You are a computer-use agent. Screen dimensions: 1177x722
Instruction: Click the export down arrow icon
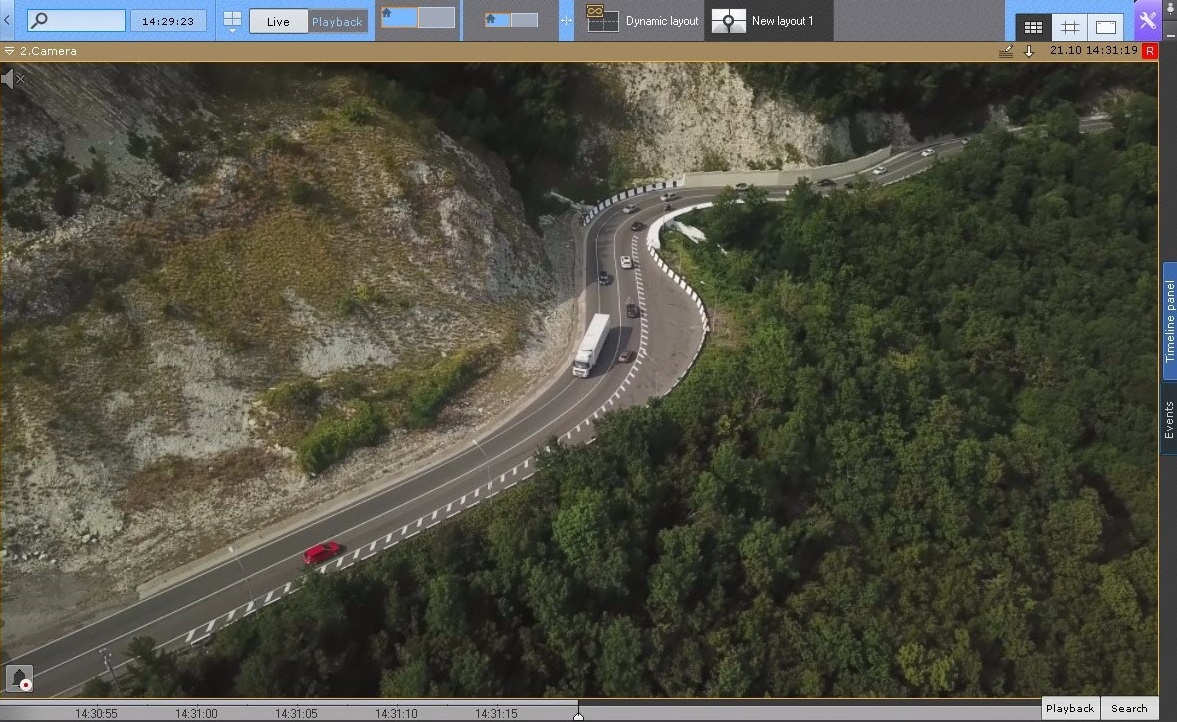click(1029, 51)
